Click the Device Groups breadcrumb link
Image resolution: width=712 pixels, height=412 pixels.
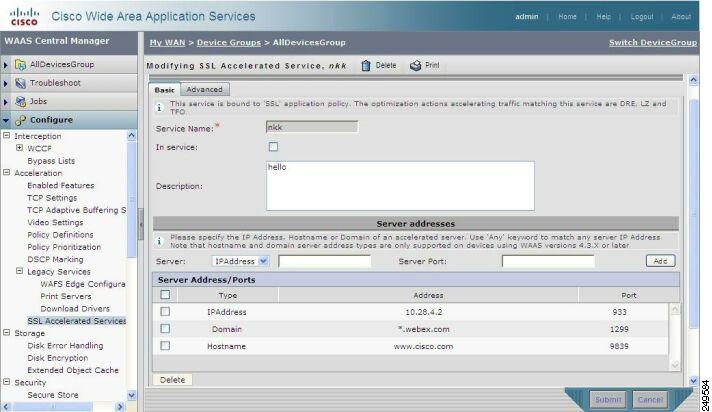click(x=229, y=42)
